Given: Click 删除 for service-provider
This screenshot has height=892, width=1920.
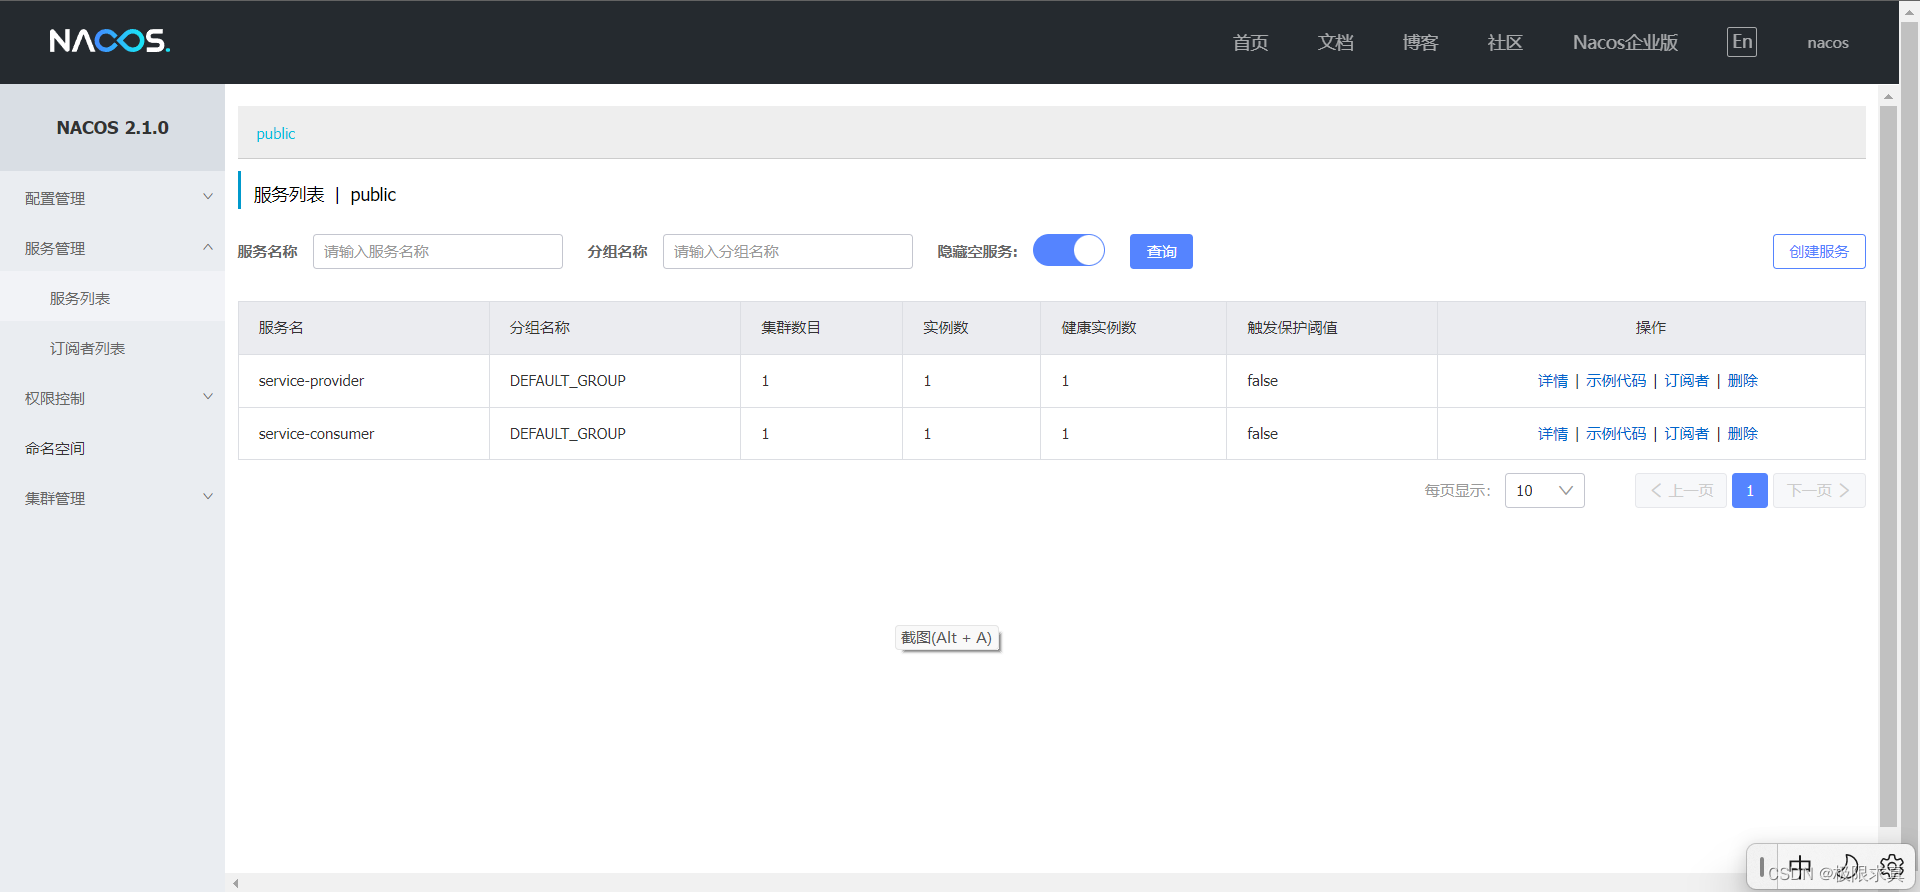Looking at the screenshot, I should point(1743,380).
